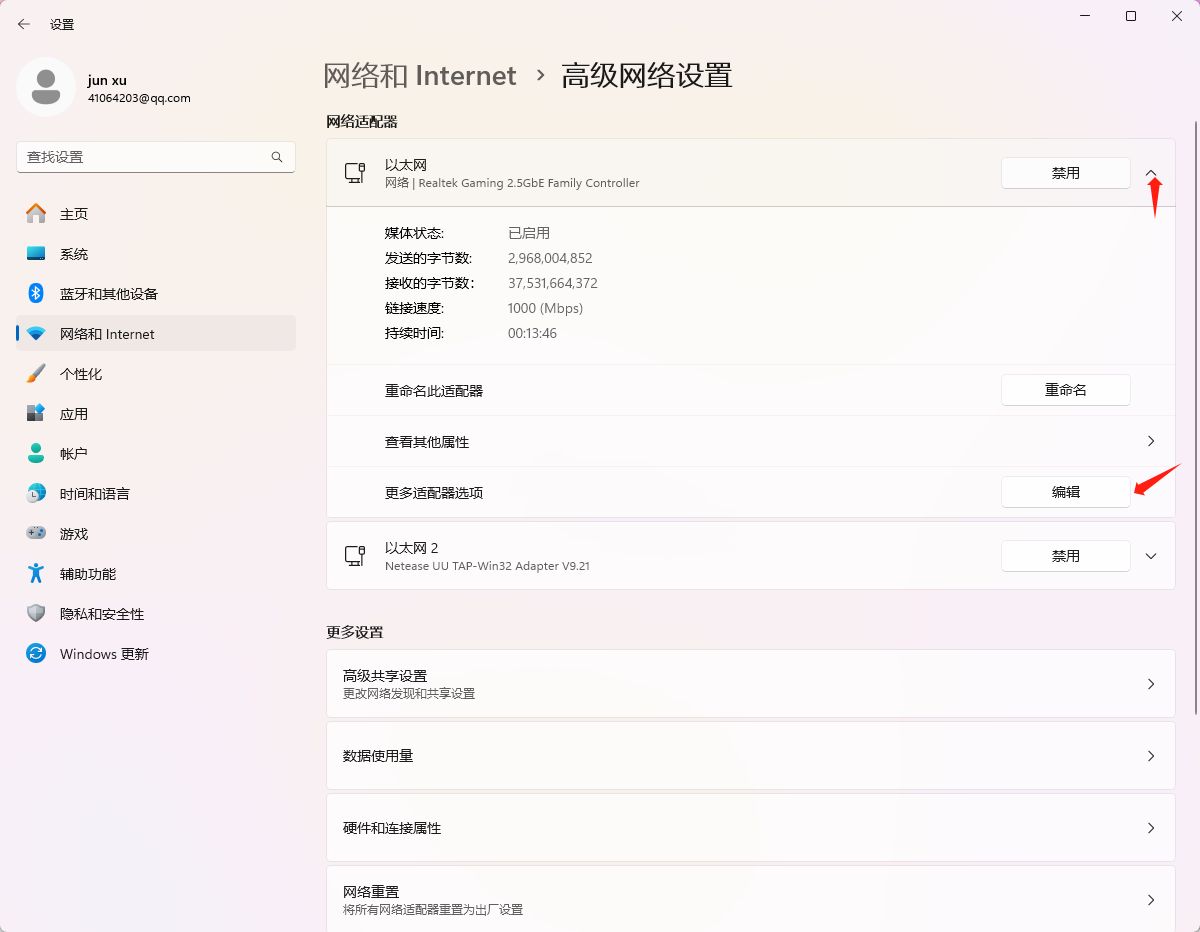Go to 时间和语言 settings
The width and height of the screenshot is (1200, 932).
pyautogui.click(x=94, y=494)
